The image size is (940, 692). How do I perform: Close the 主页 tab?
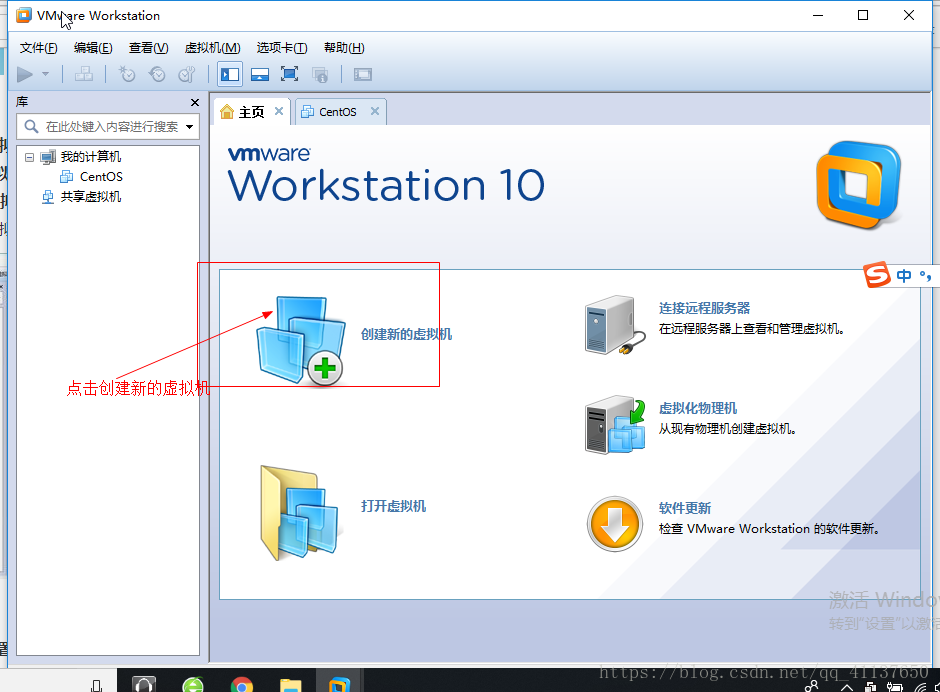279,111
